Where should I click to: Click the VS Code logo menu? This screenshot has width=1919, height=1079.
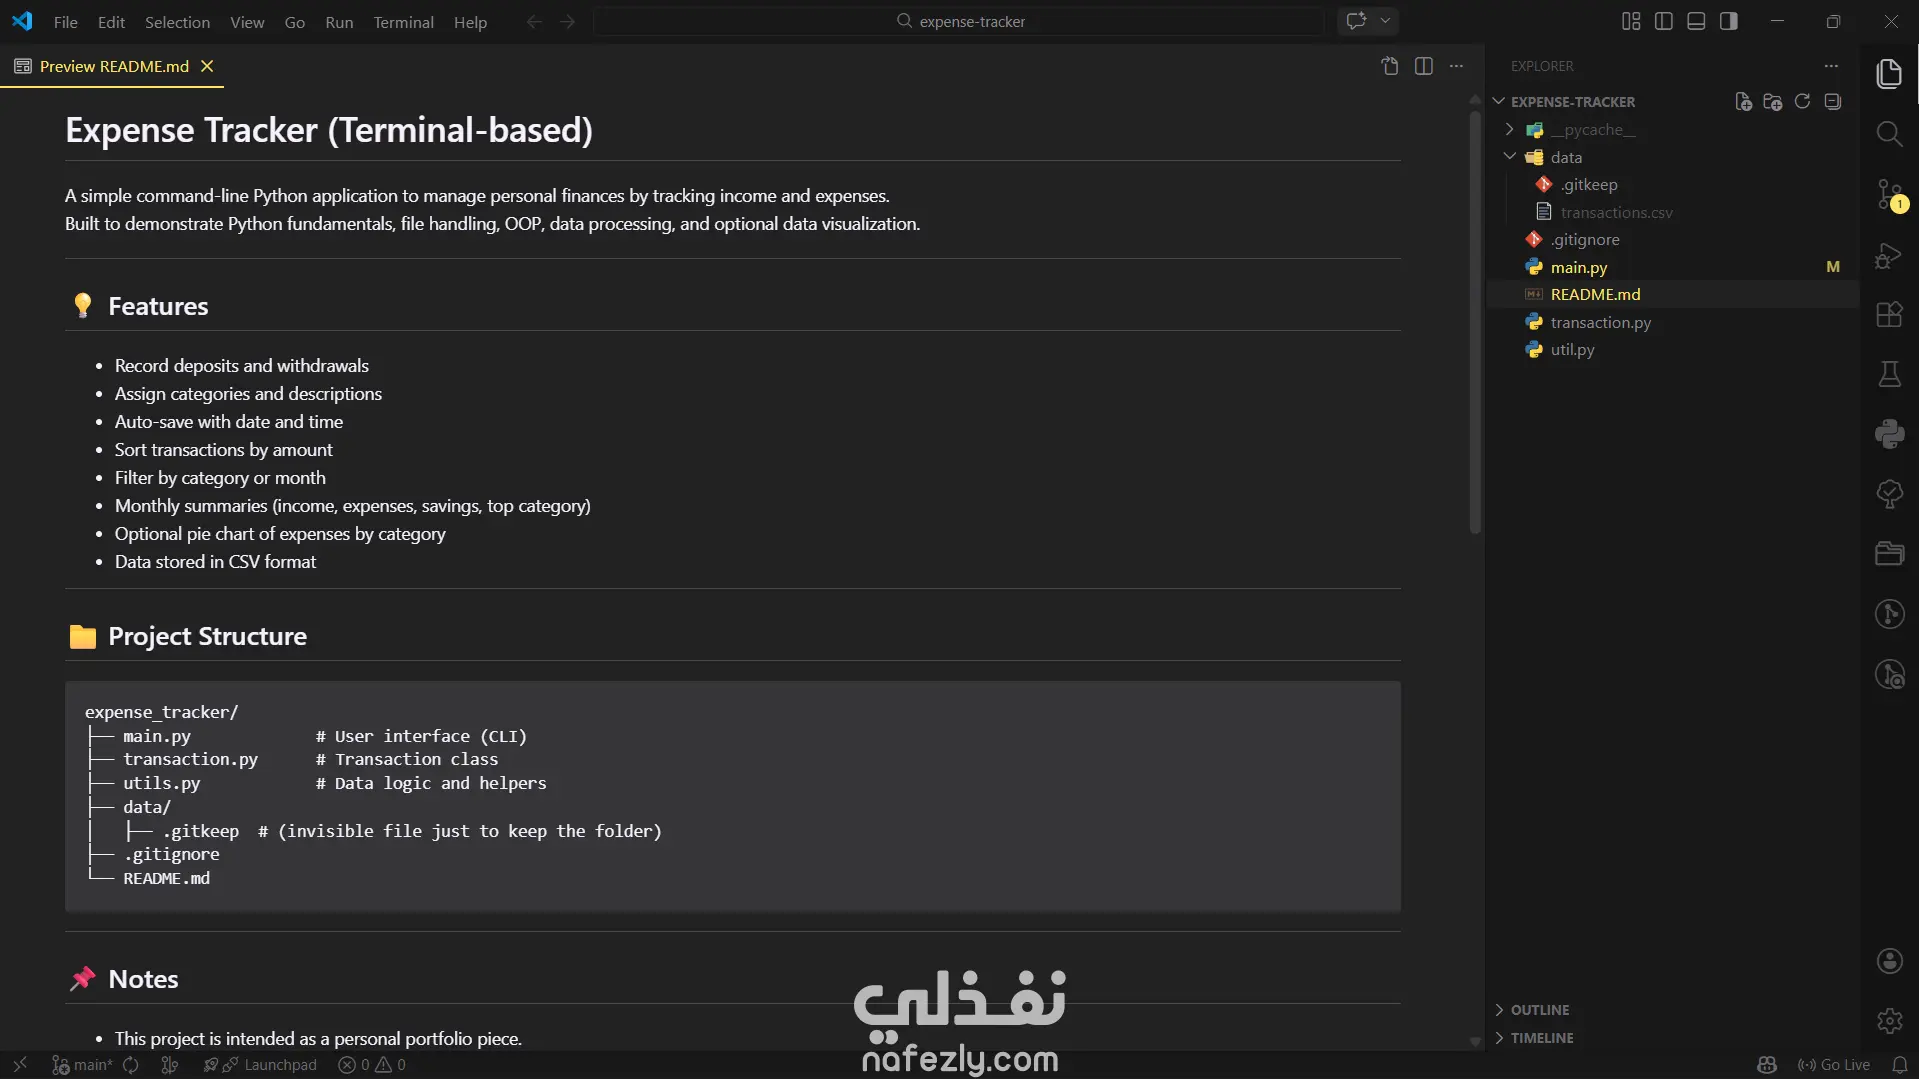click(x=22, y=21)
